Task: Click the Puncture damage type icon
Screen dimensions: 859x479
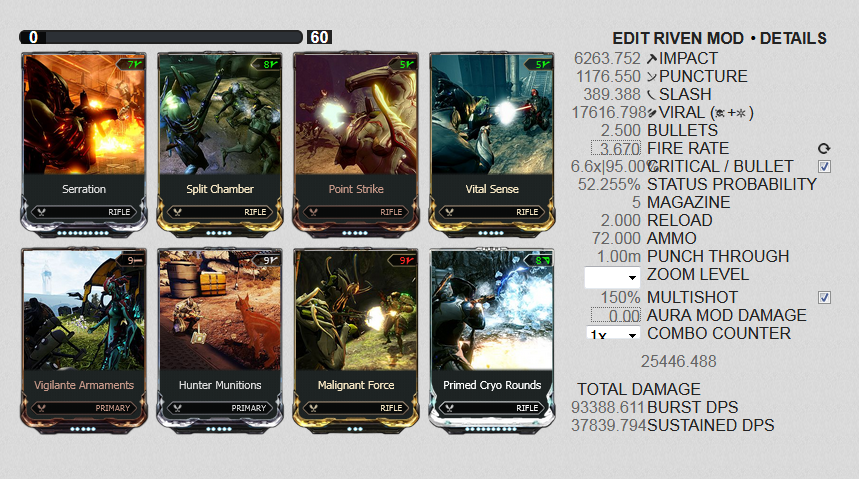Action: point(651,77)
